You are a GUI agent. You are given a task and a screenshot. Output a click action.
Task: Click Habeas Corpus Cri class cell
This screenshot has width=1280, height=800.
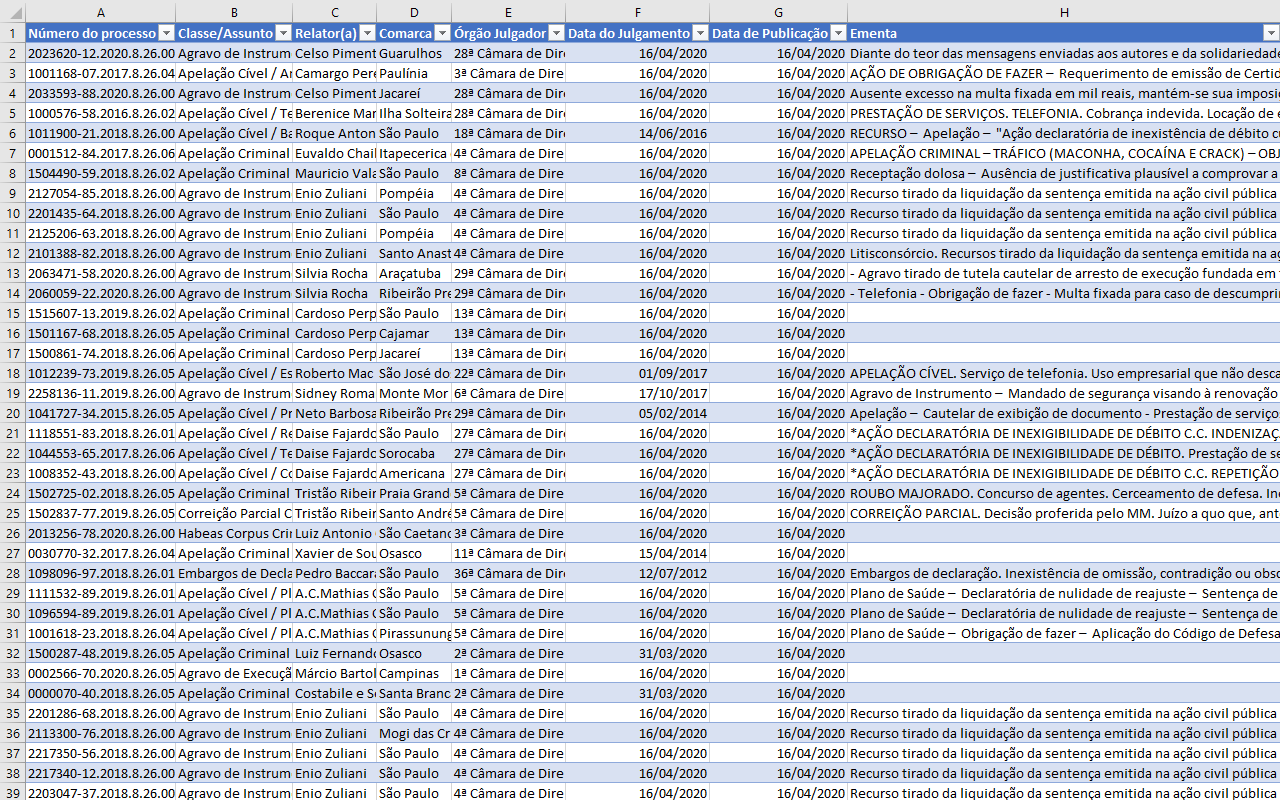coord(234,533)
